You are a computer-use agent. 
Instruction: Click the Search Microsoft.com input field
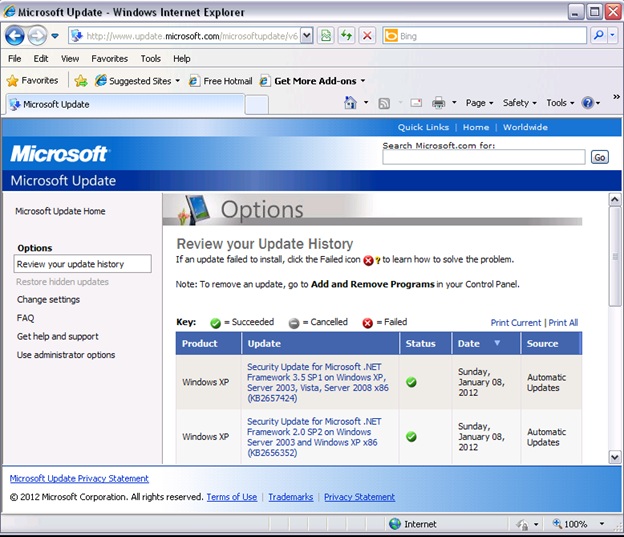484,157
